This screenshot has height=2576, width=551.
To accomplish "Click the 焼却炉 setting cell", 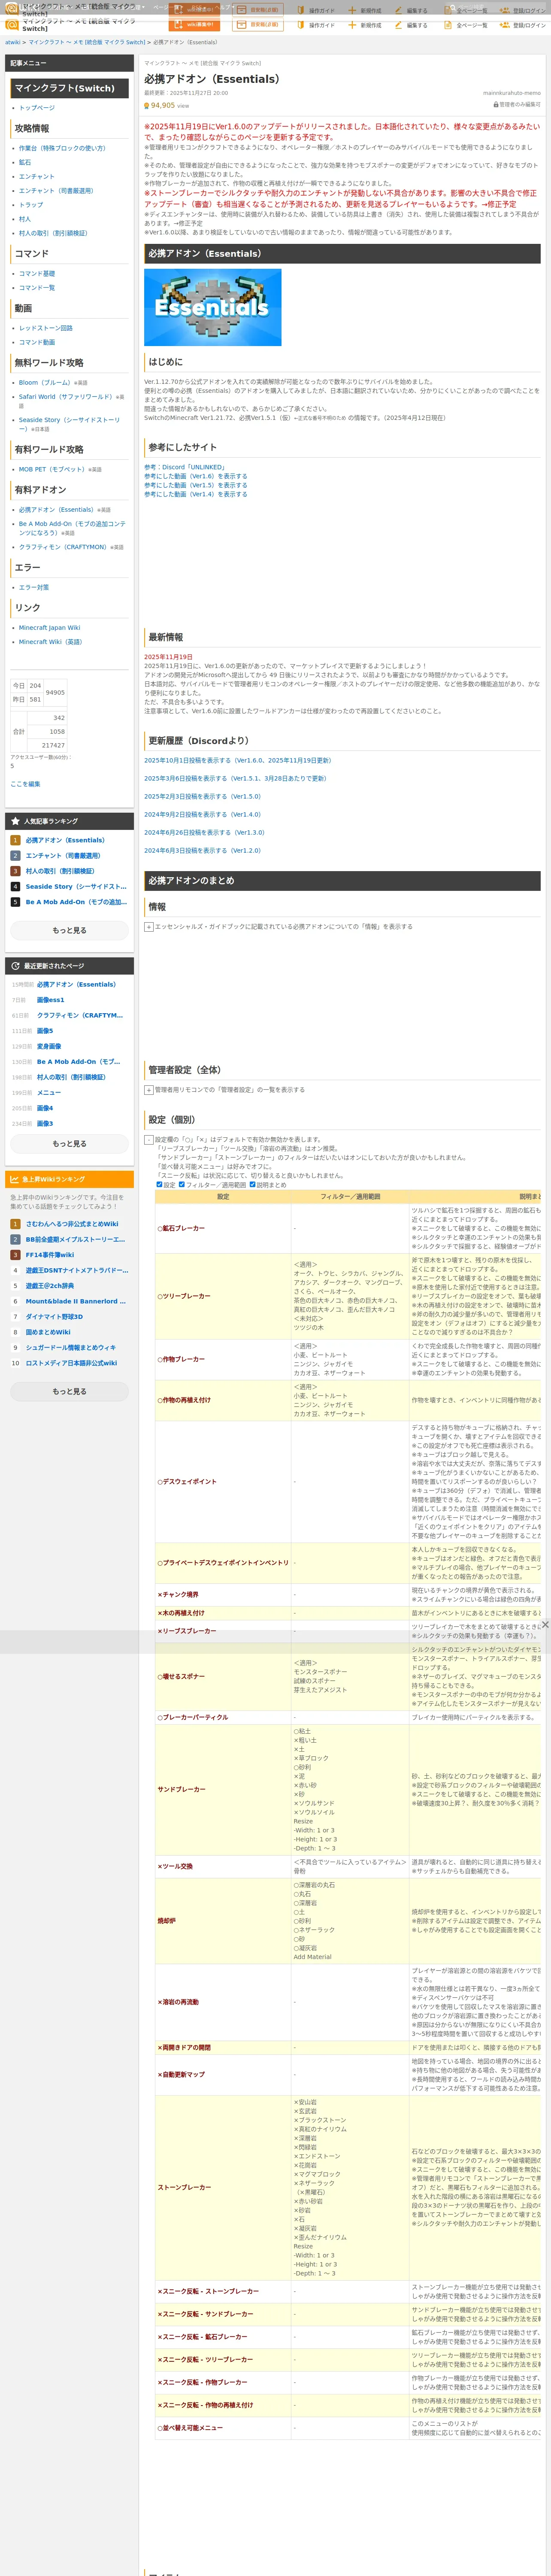I will [x=223, y=1921].
